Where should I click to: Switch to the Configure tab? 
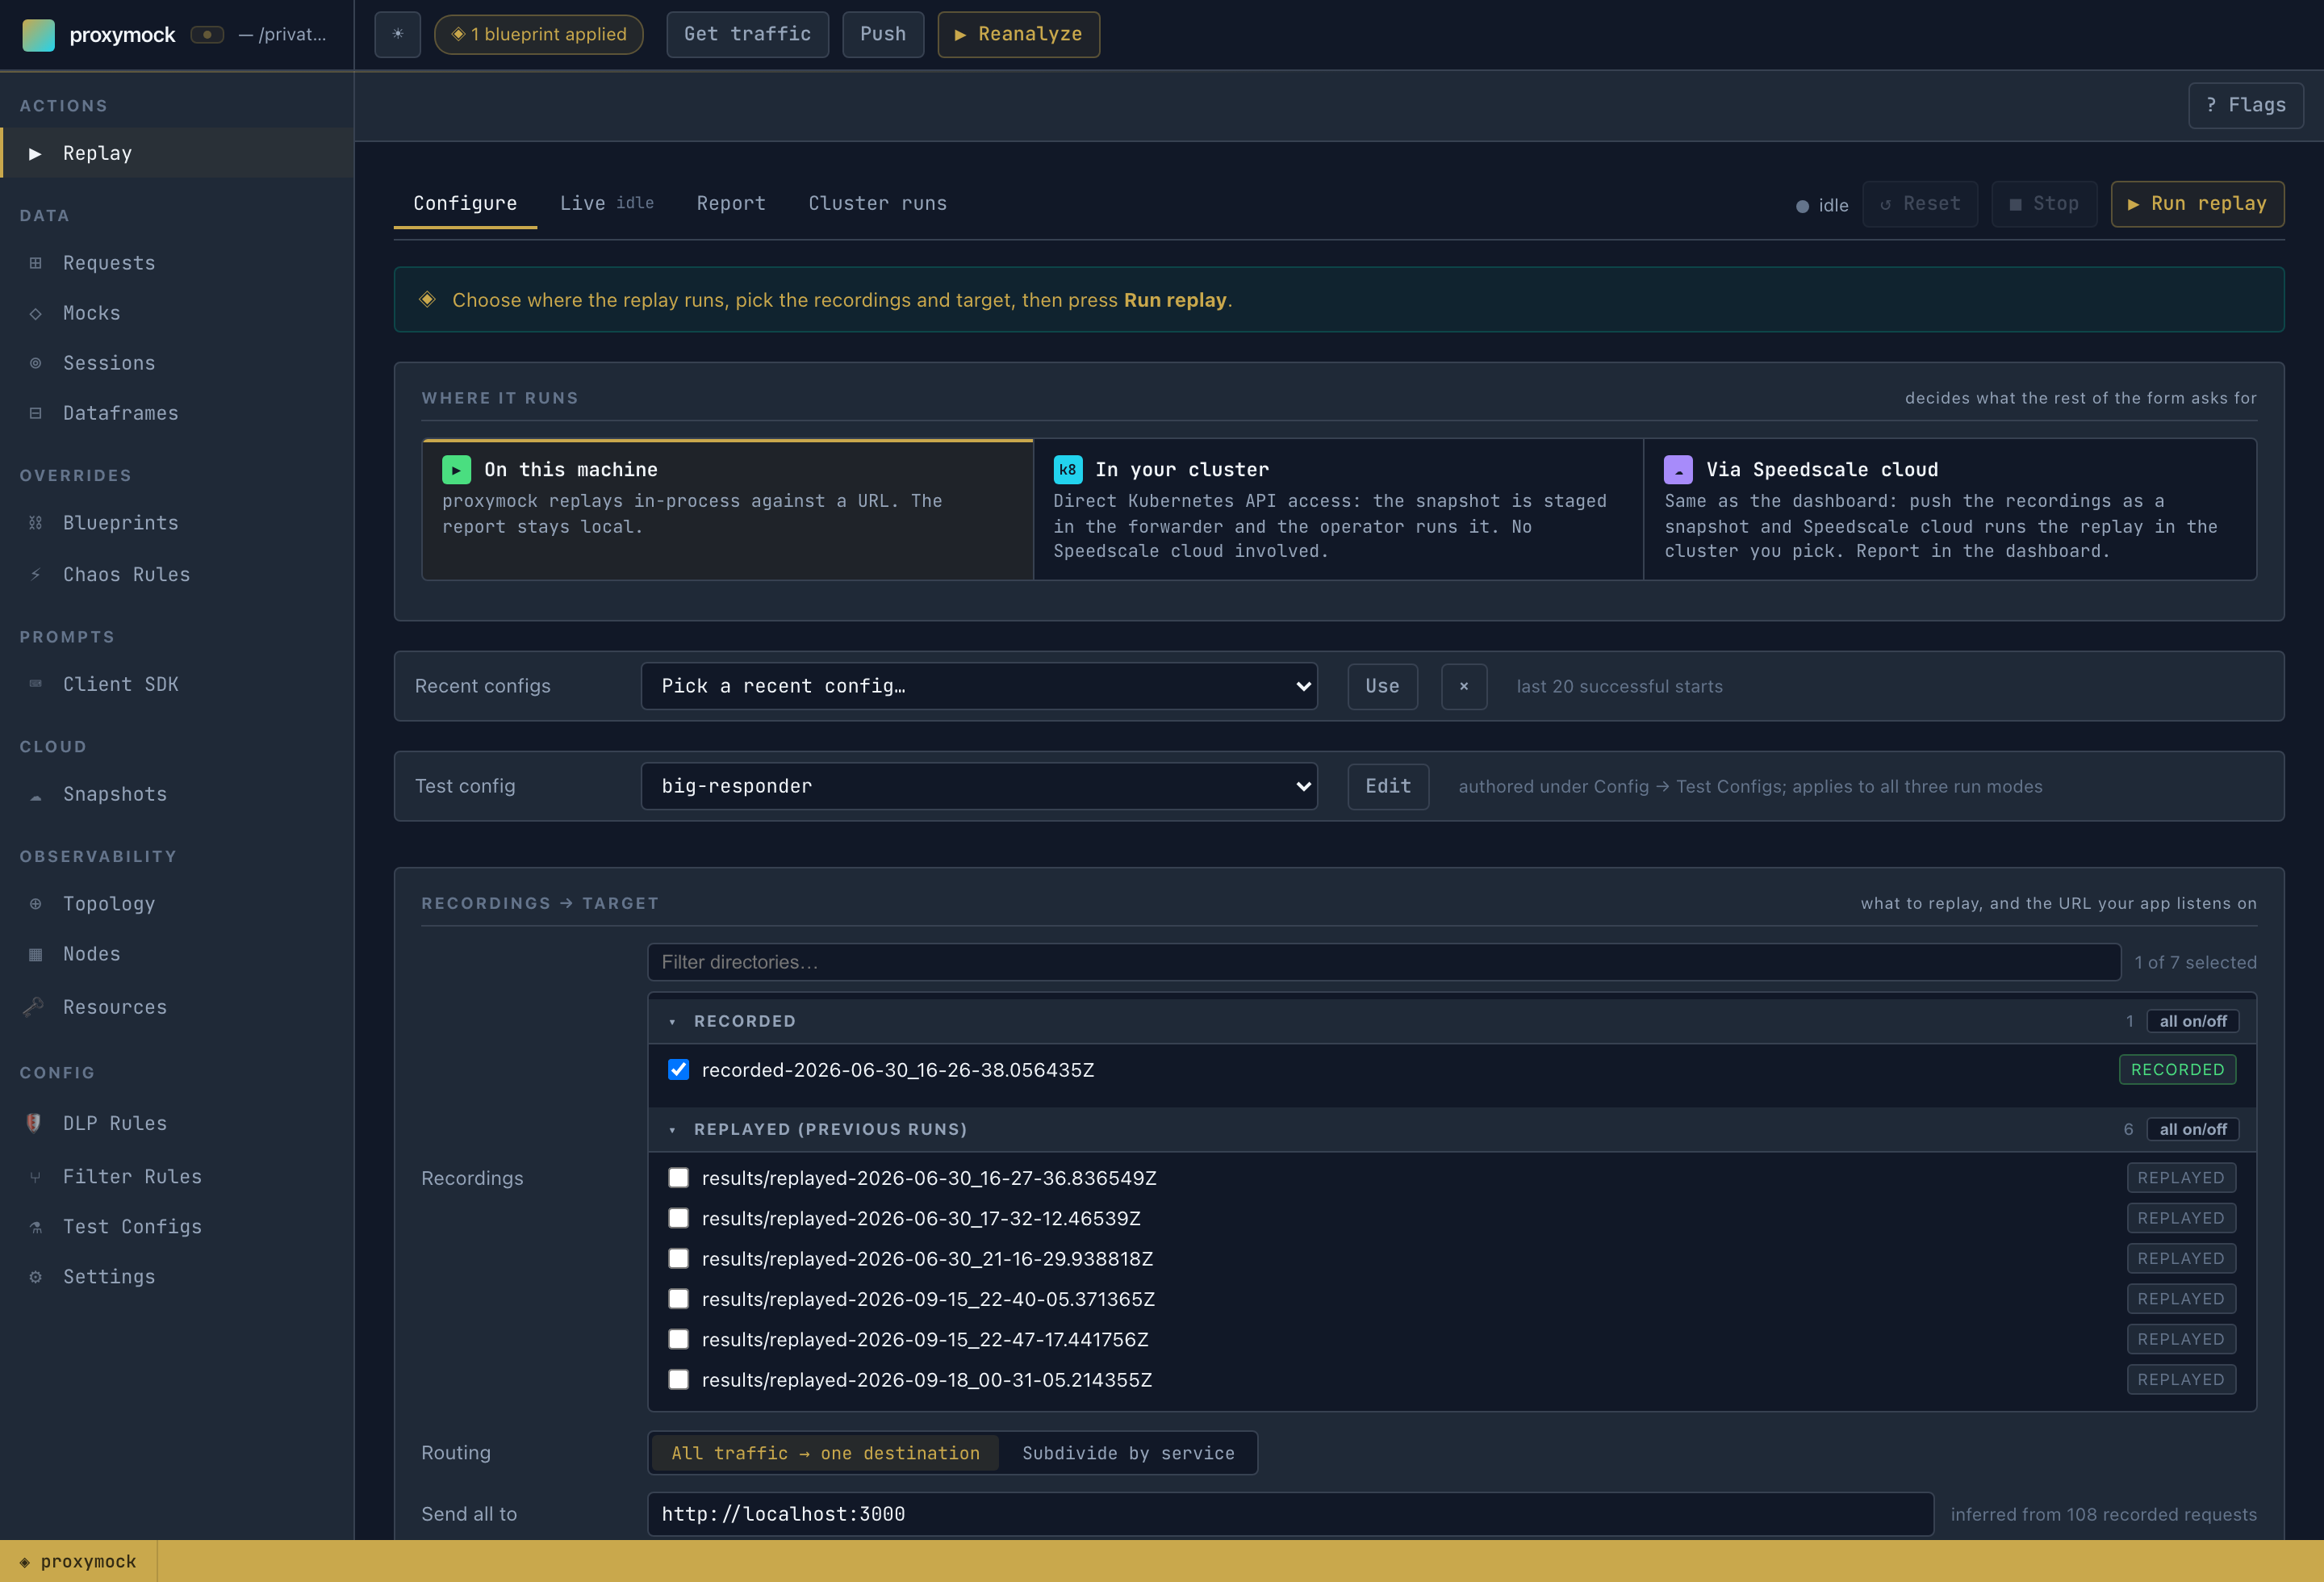[465, 204]
